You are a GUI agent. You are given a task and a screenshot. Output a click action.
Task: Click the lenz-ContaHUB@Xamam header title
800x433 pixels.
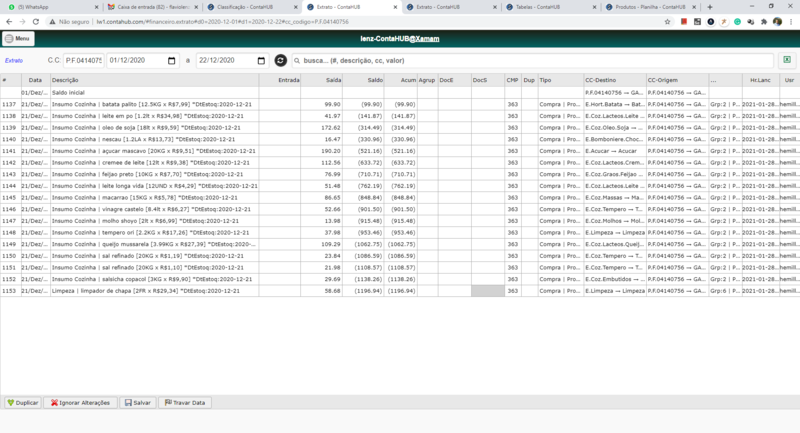pyautogui.click(x=399, y=39)
